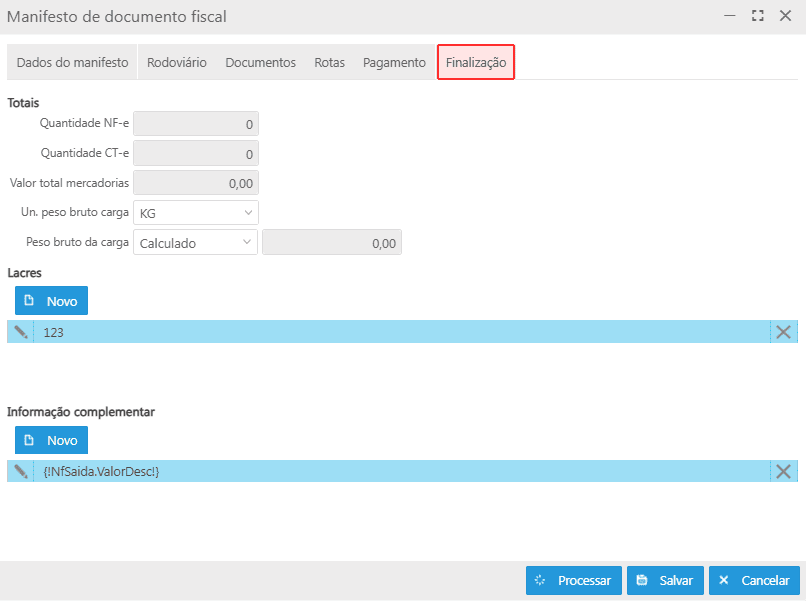Minimize the manifesto dialog window
806x601 pixels.
[x=731, y=17]
